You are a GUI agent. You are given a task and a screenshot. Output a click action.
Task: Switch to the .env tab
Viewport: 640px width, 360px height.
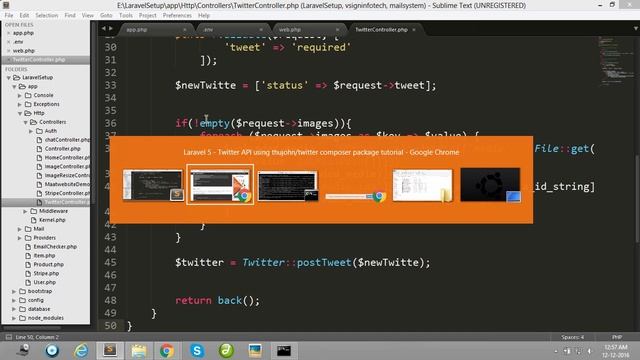pos(233,30)
